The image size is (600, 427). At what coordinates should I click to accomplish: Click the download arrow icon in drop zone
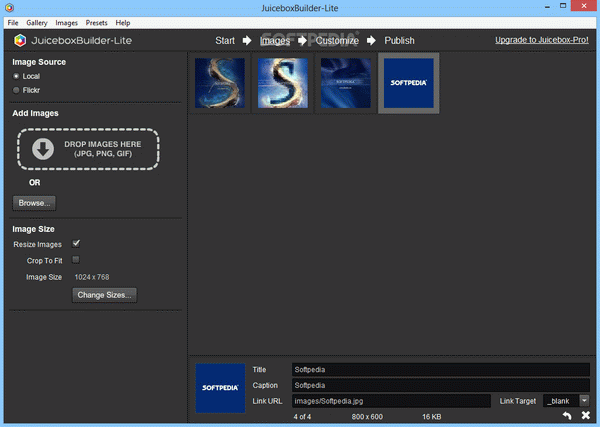click(x=43, y=149)
